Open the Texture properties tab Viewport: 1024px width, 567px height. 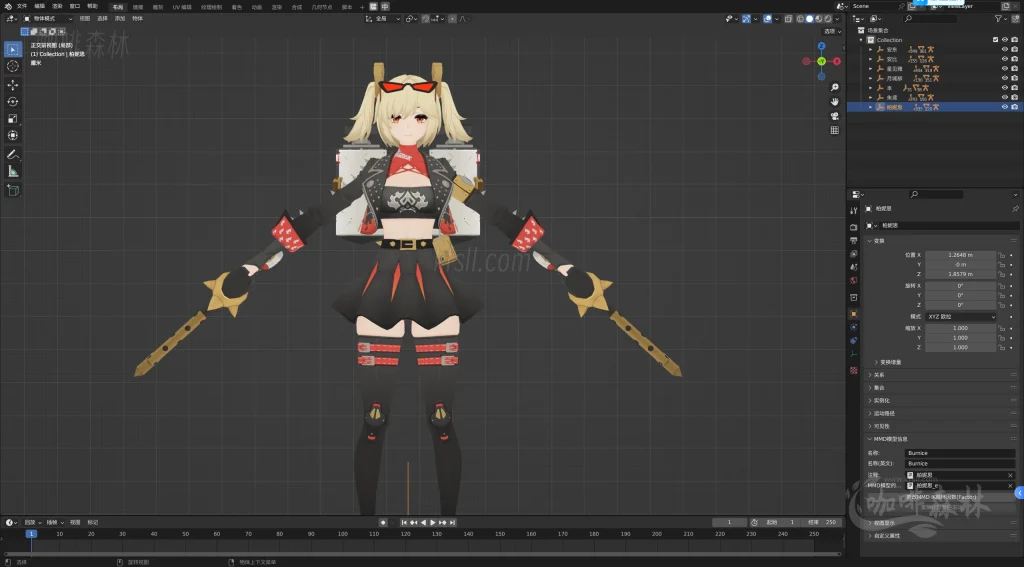pos(854,370)
